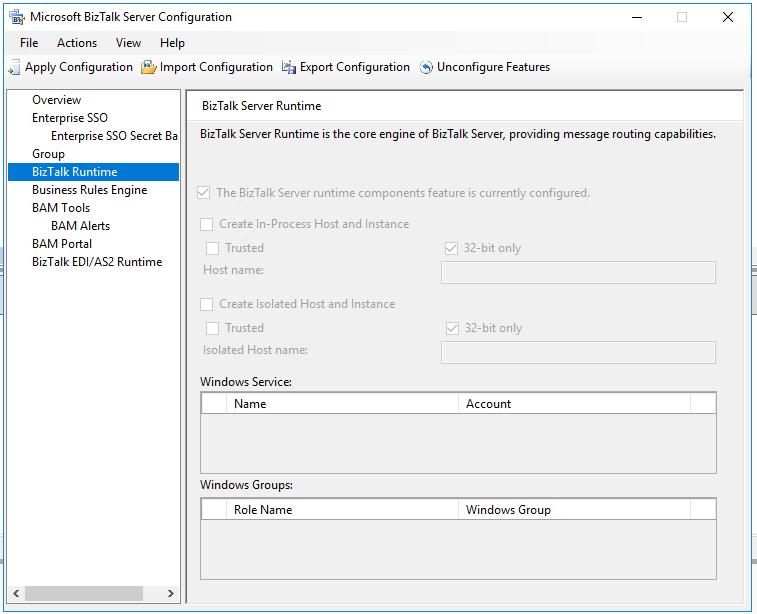The width and height of the screenshot is (757, 614).
Task: Click the Role Name column header
Action: pyautogui.click(x=342, y=510)
